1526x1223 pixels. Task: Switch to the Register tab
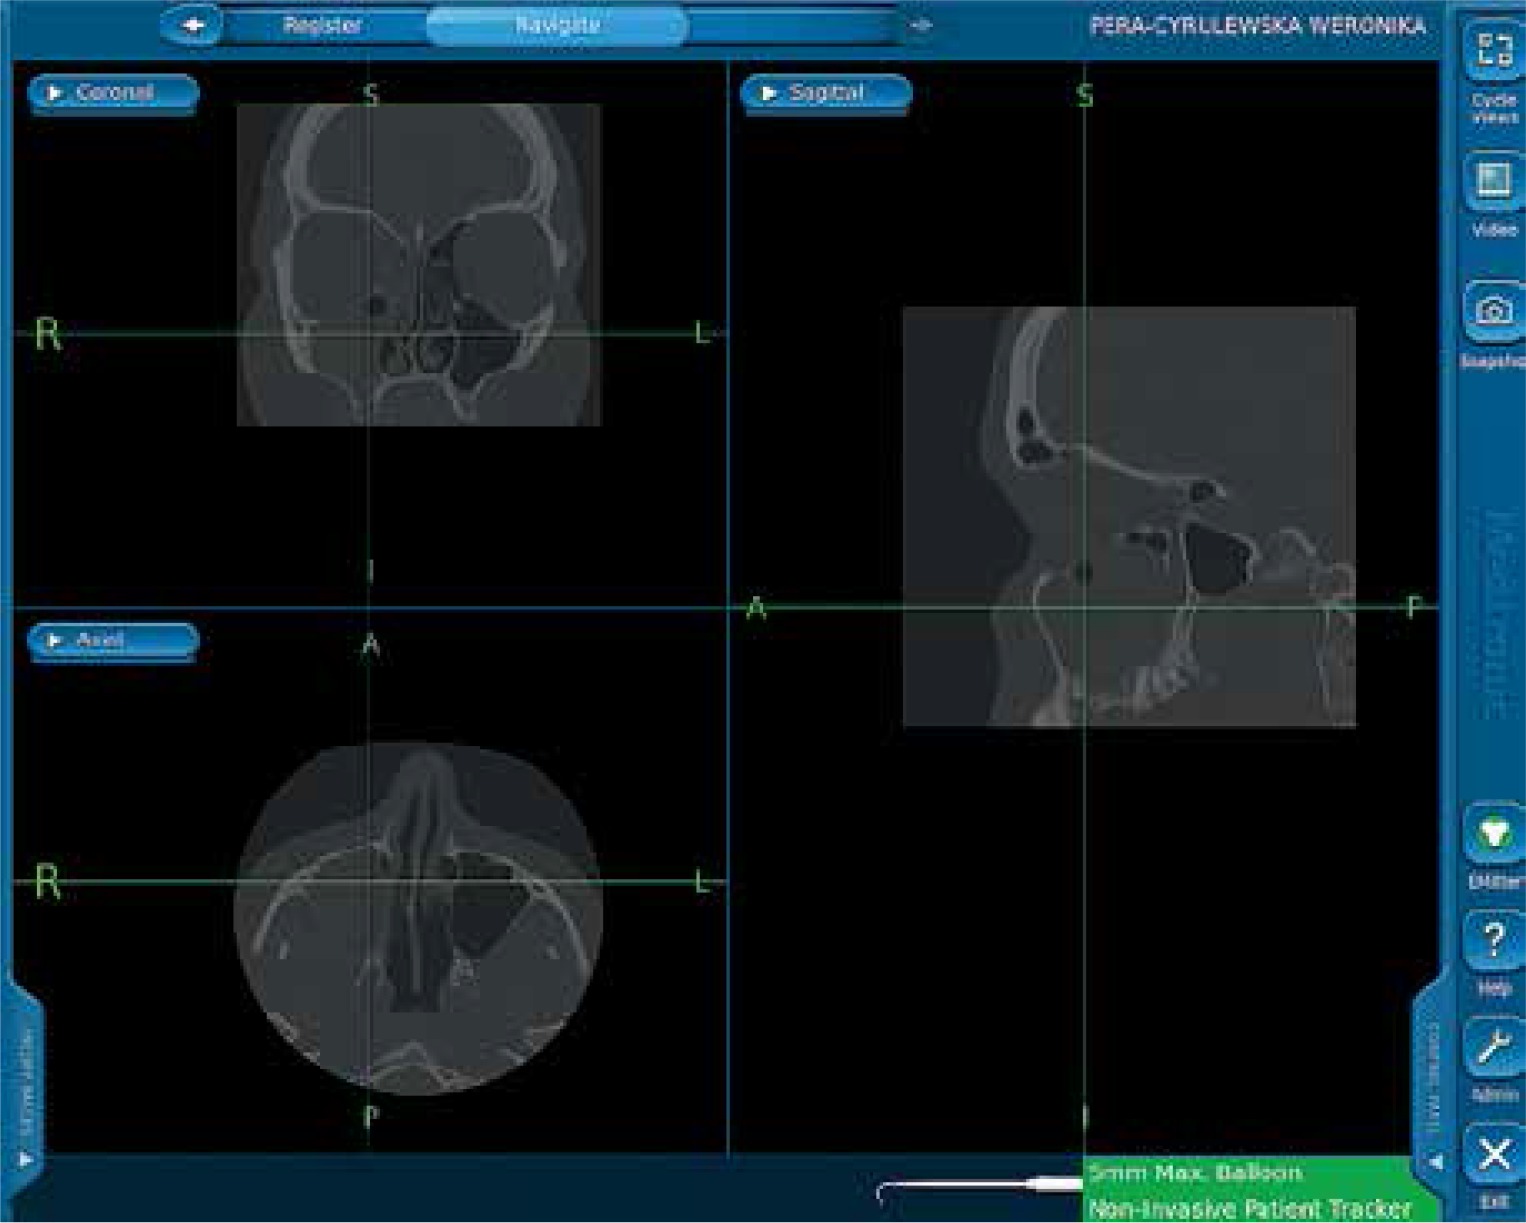(x=322, y=25)
